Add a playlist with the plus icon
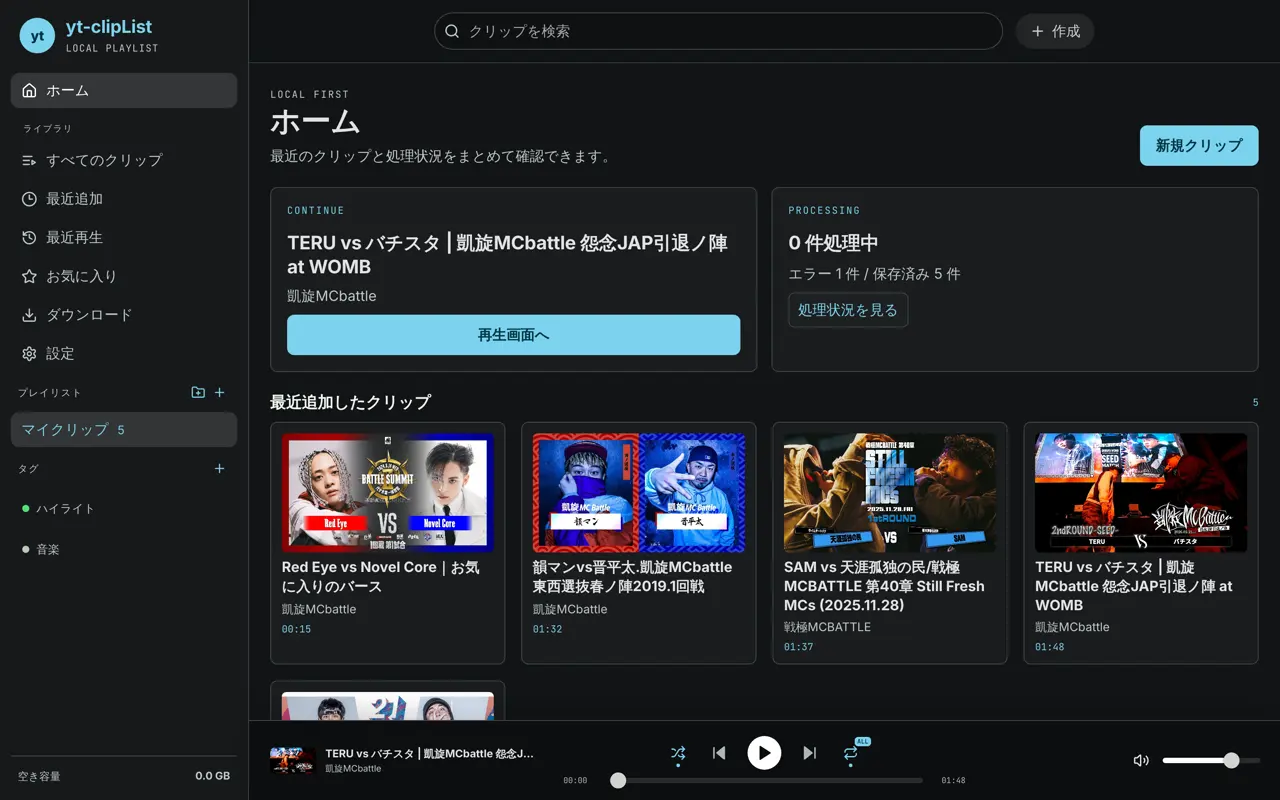Screen dimensions: 1280x800 pos(220,393)
